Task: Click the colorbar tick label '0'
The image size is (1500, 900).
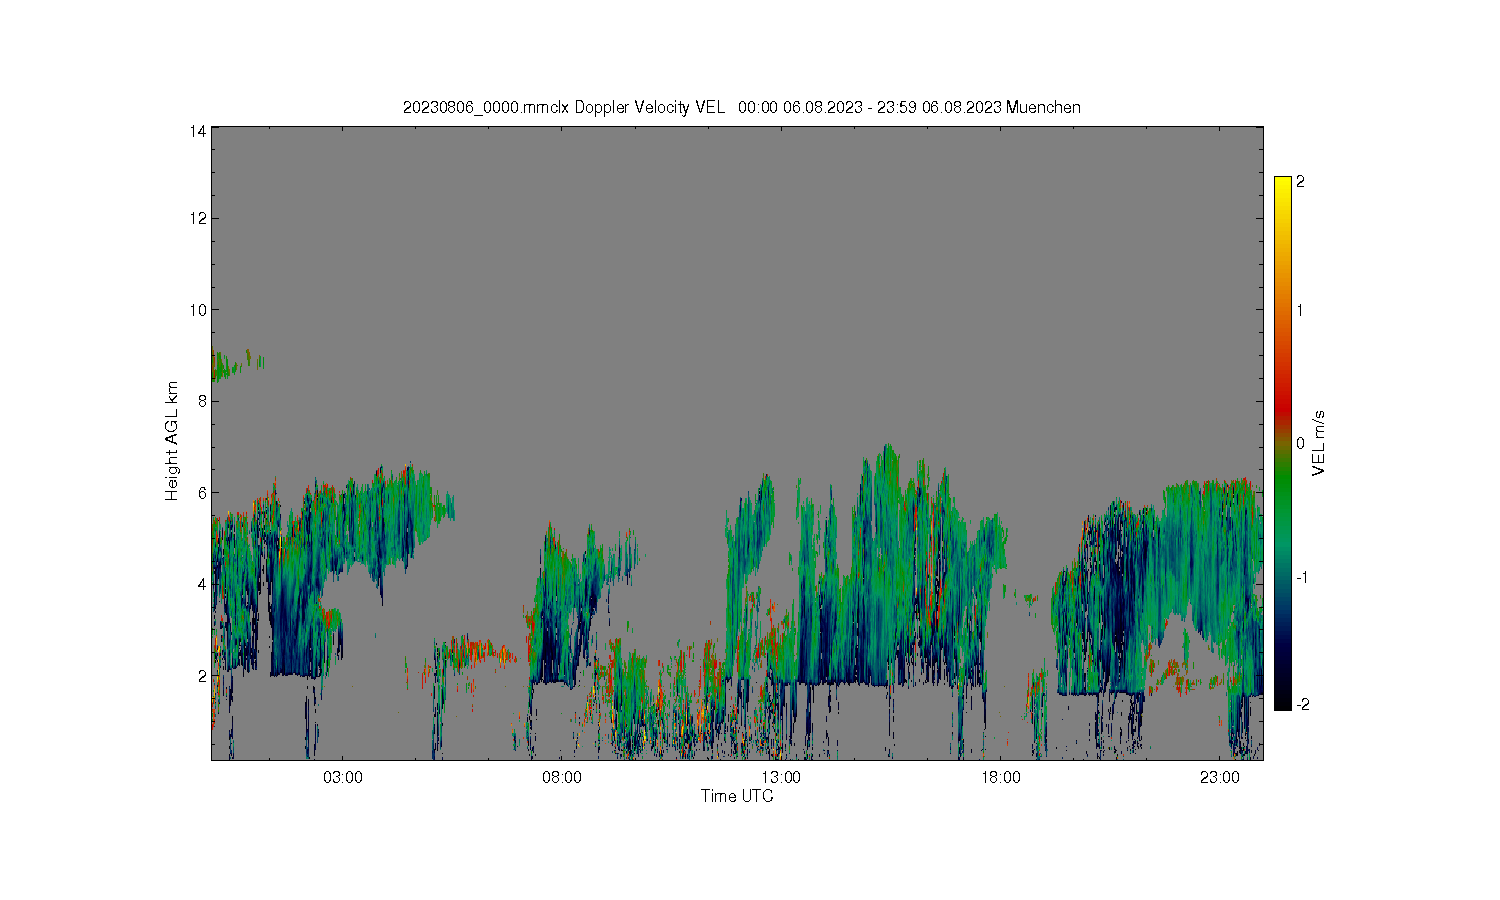Action: tap(1300, 443)
